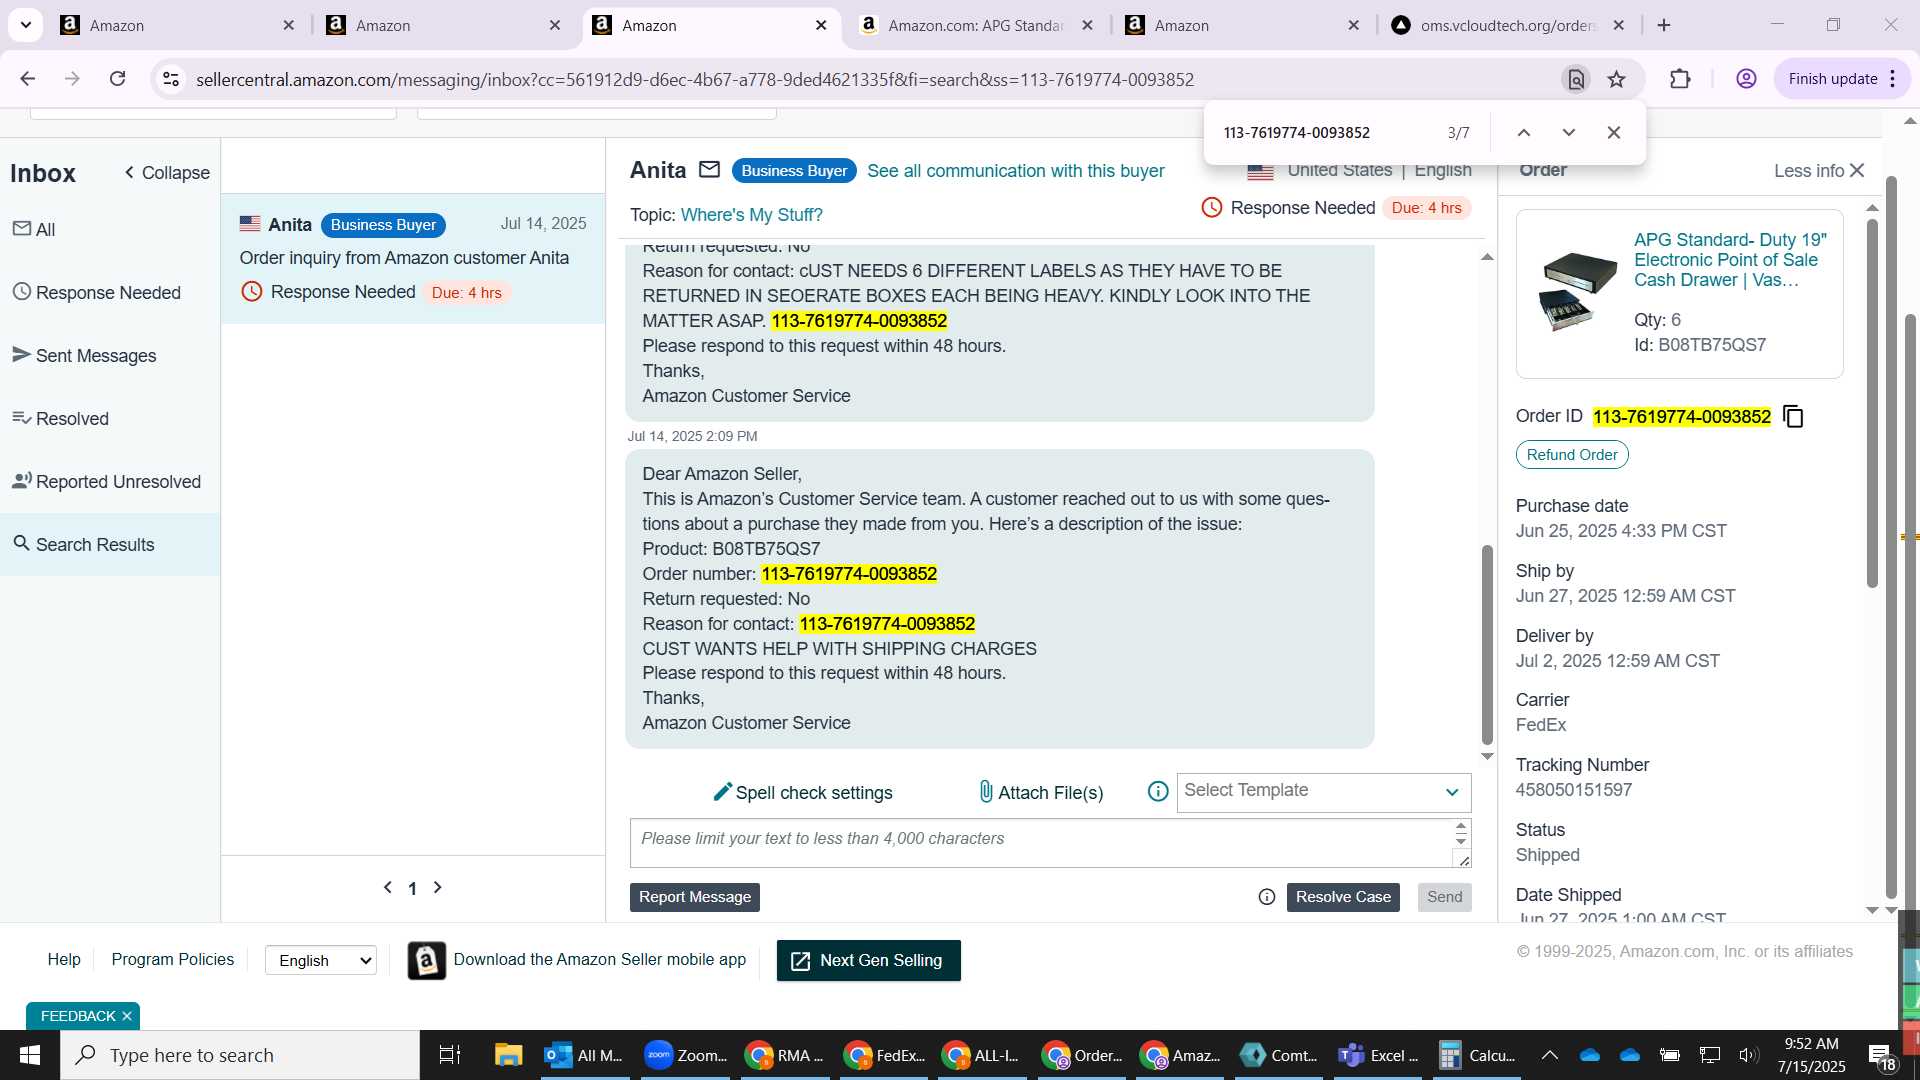The height and width of the screenshot is (1080, 1920).
Task: Open Zoom from taskbar
Action: click(686, 1055)
